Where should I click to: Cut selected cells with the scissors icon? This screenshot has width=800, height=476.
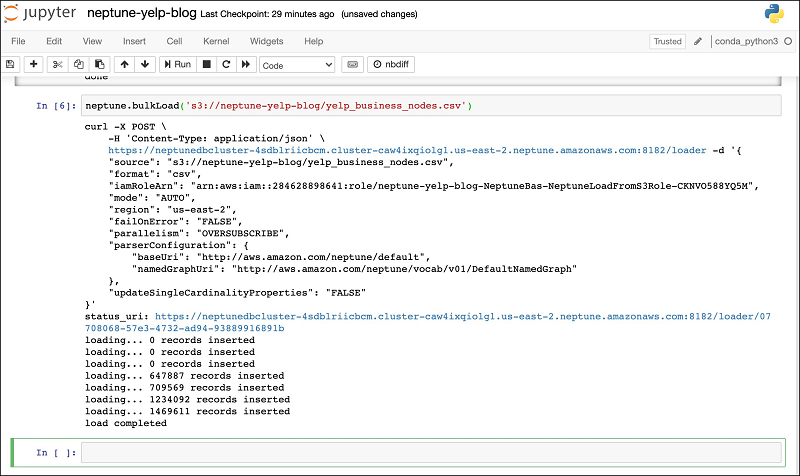tap(57, 64)
